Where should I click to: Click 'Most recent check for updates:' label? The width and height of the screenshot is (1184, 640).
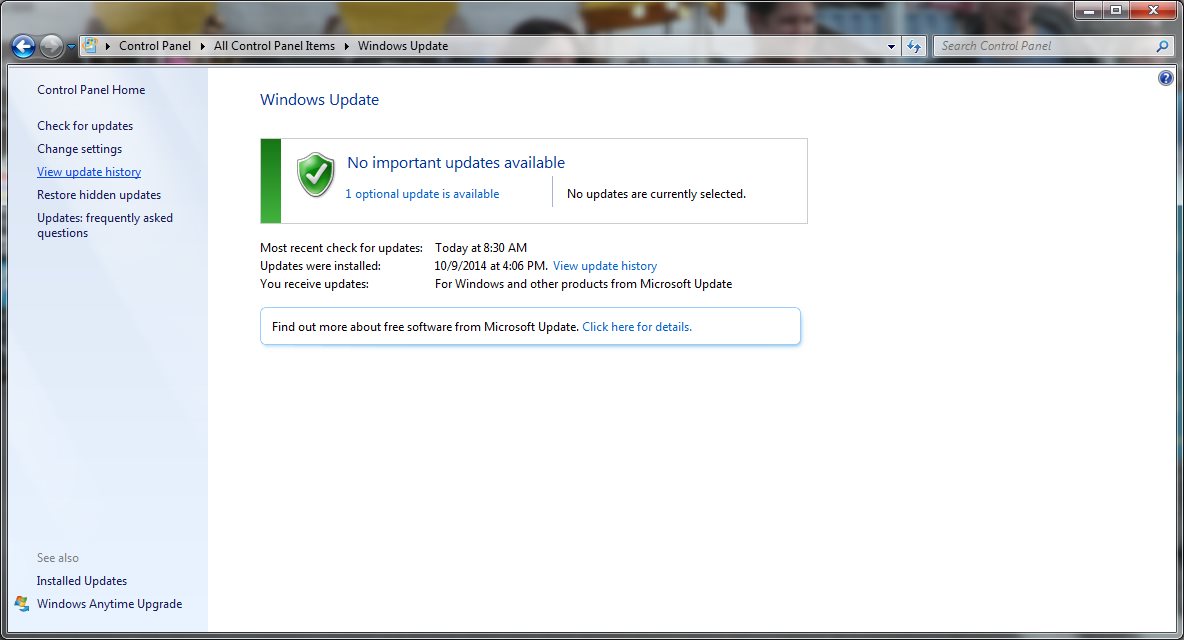(x=341, y=248)
